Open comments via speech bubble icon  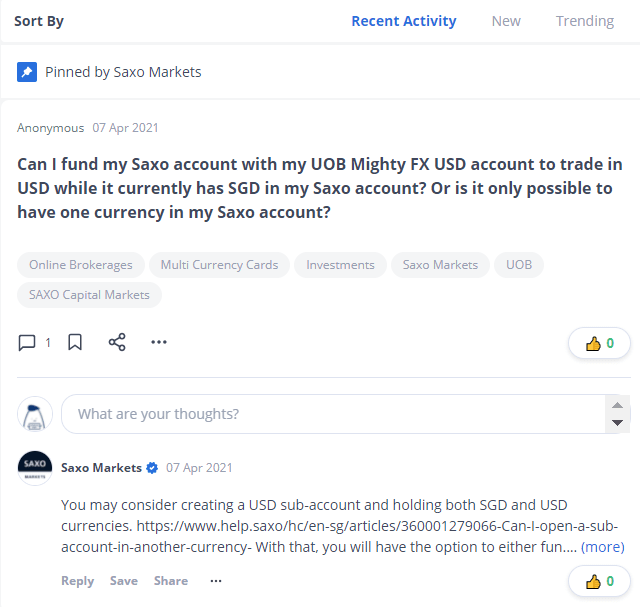tap(27, 343)
